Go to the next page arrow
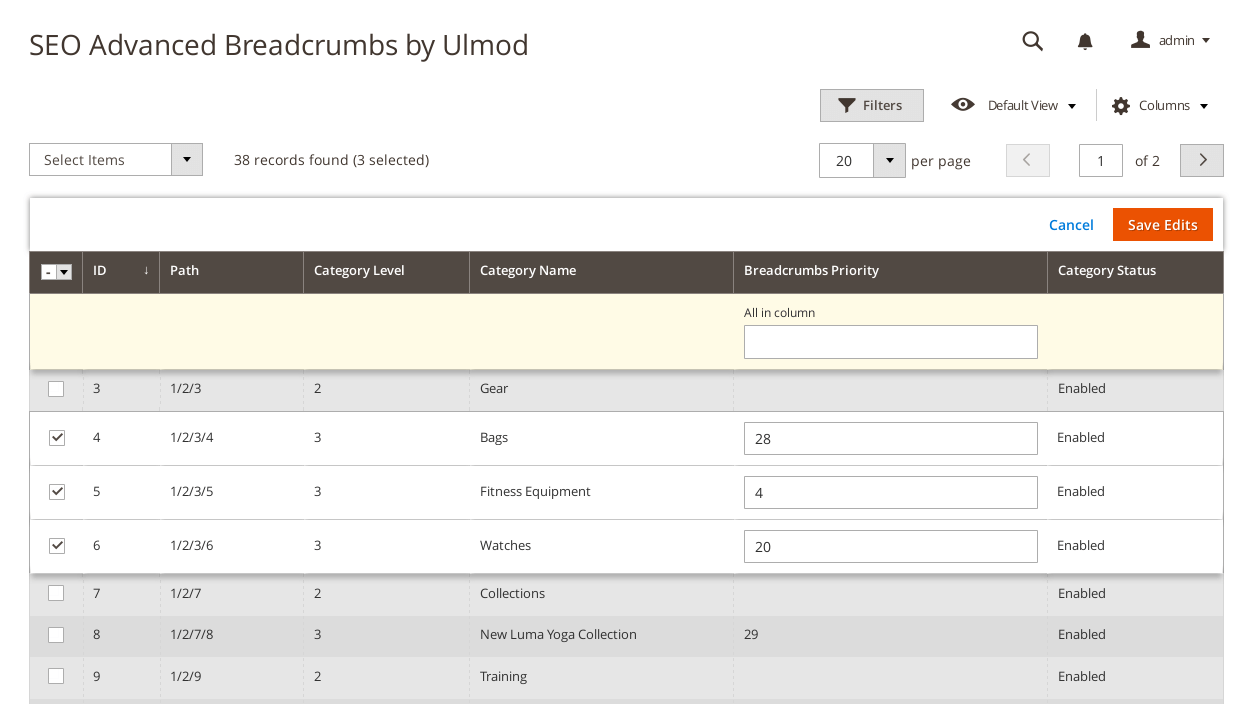1251x704 pixels. point(1202,160)
